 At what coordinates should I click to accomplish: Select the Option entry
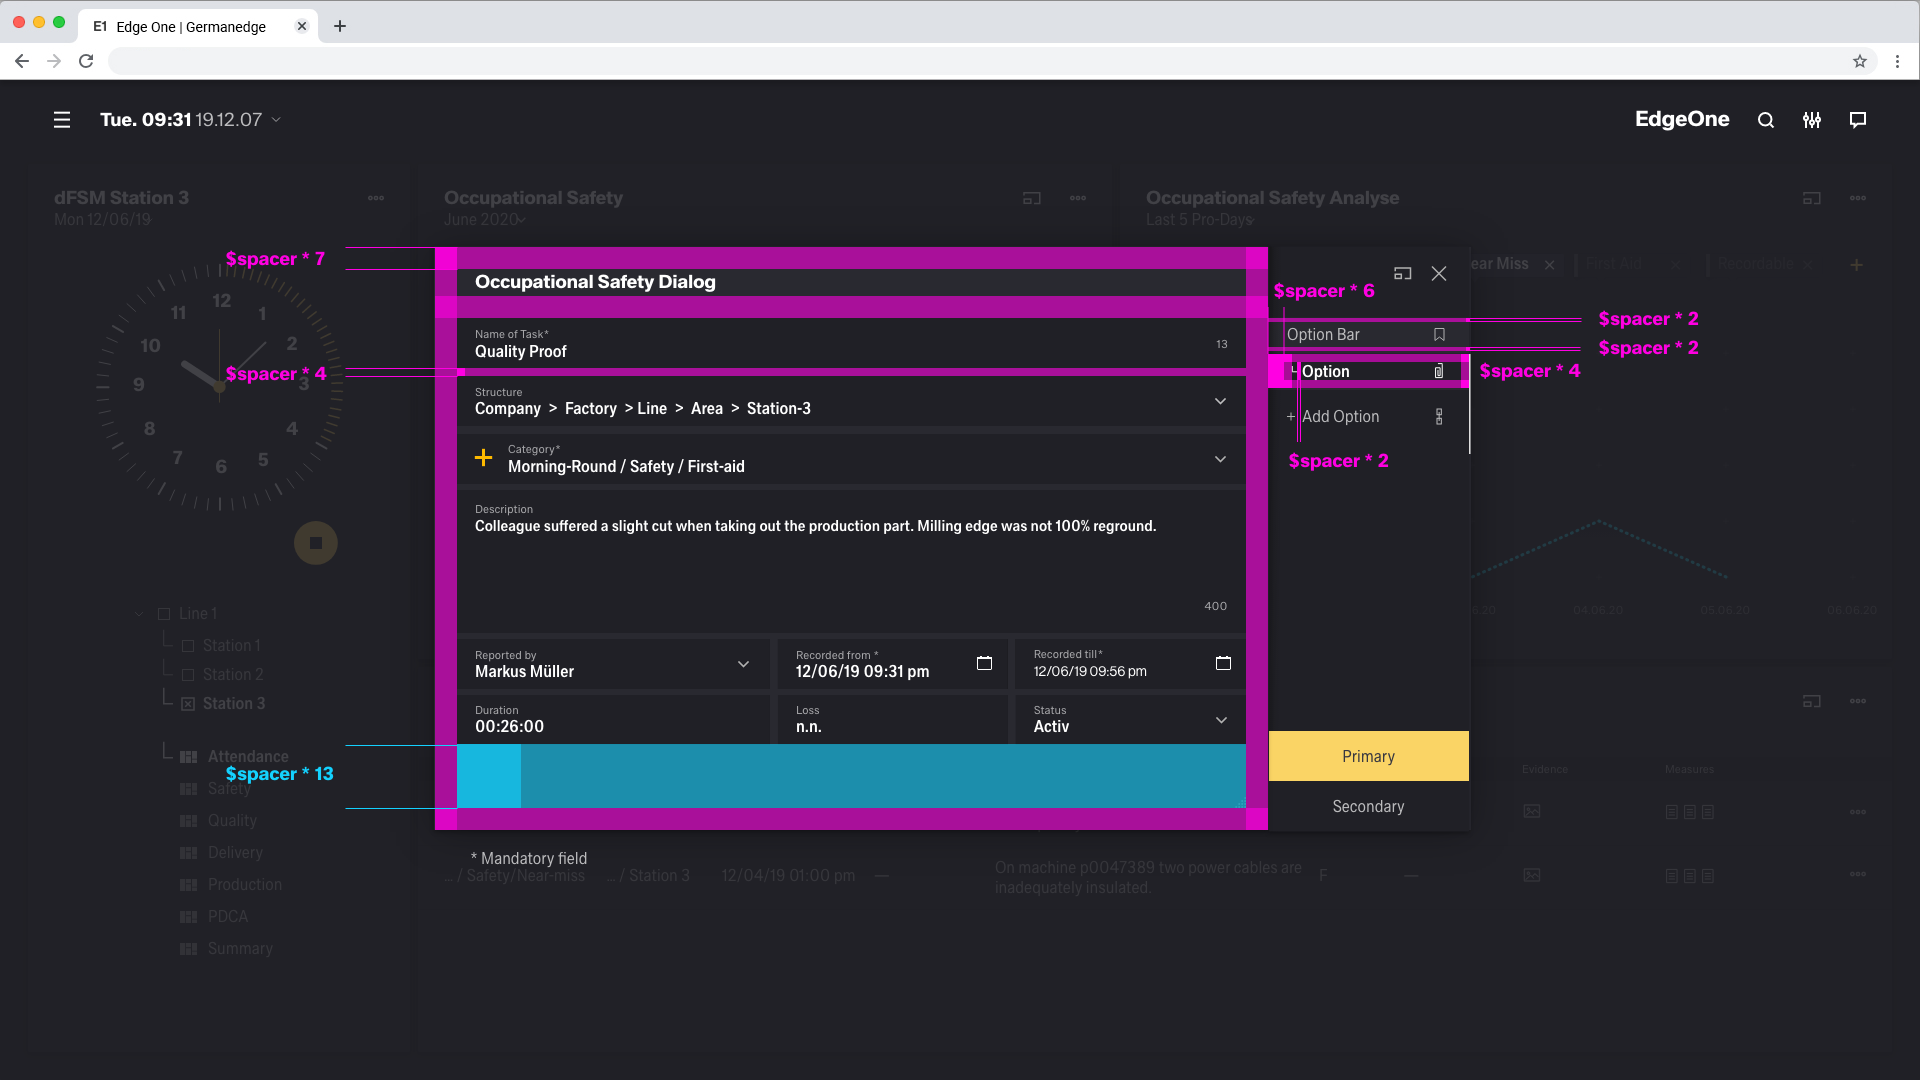coord(1326,372)
